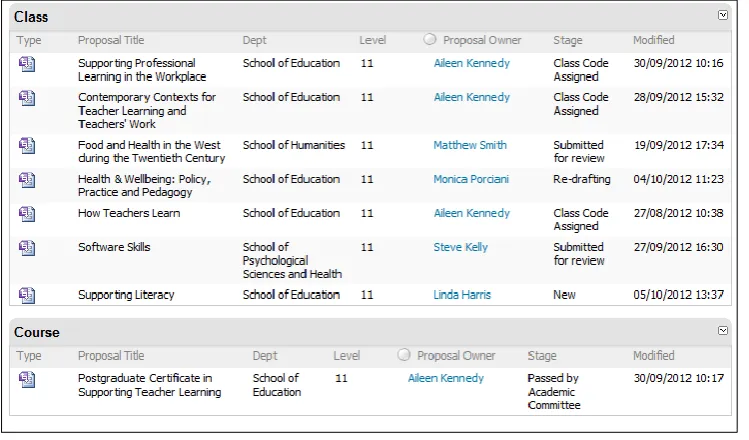
Task: Sort Class table by Modified column
Action: (x=653, y=41)
